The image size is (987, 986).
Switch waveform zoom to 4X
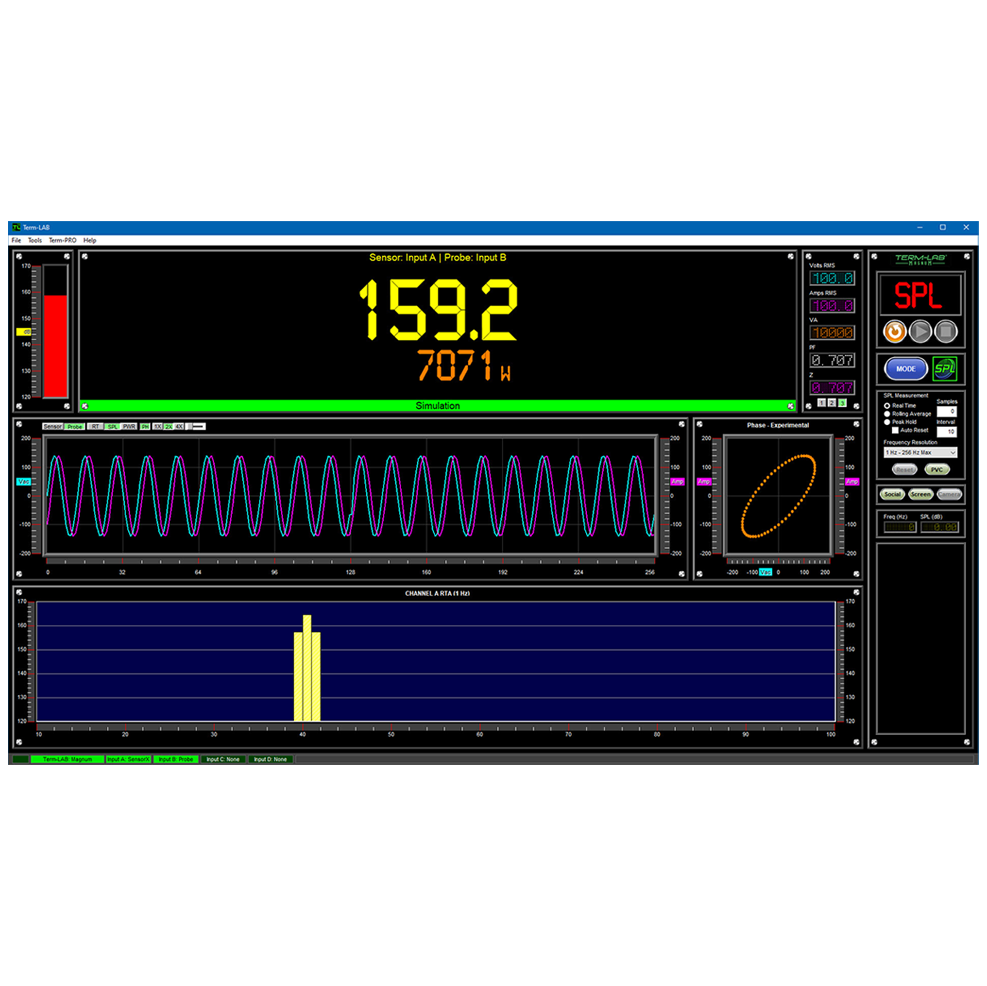179,426
